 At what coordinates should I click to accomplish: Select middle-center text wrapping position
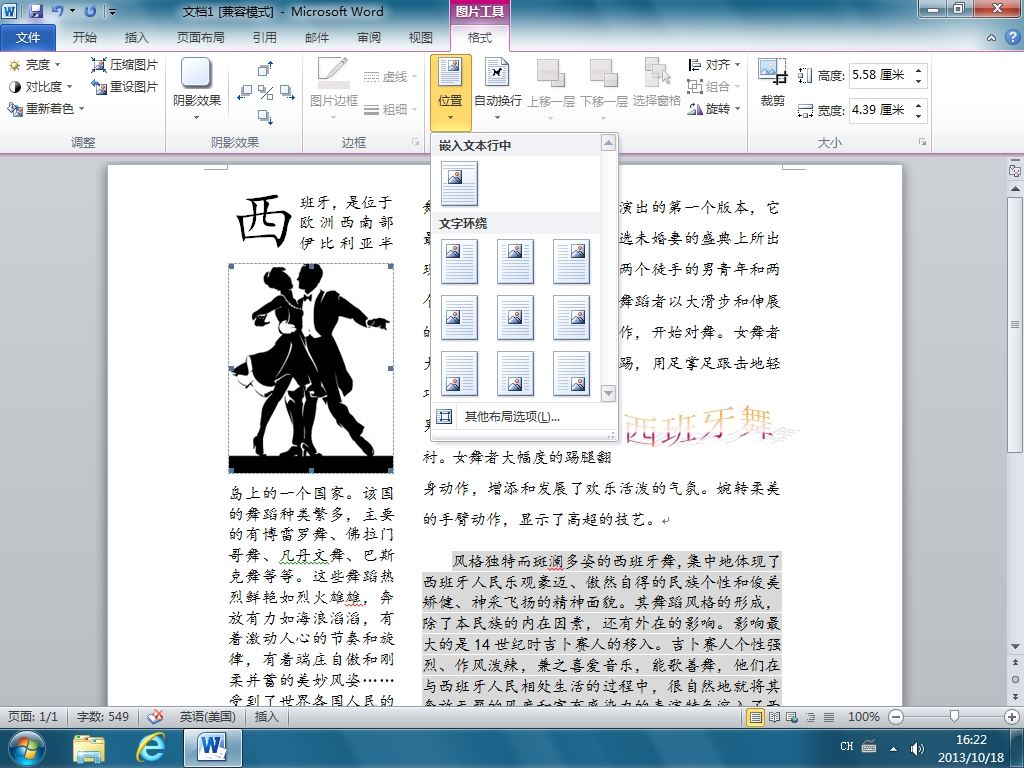click(x=515, y=317)
